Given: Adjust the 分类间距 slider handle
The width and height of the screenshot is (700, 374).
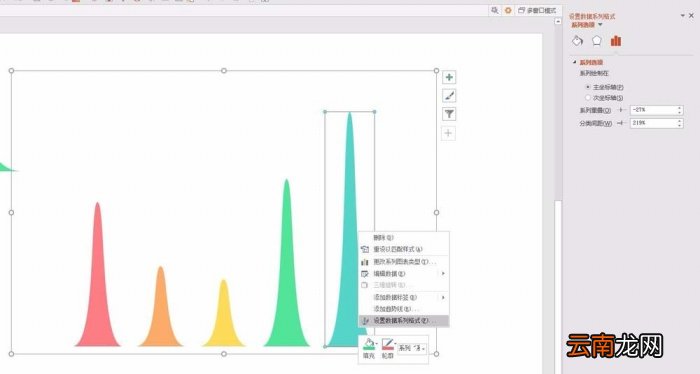Looking at the screenshot, I should click(x=621, y=123).
